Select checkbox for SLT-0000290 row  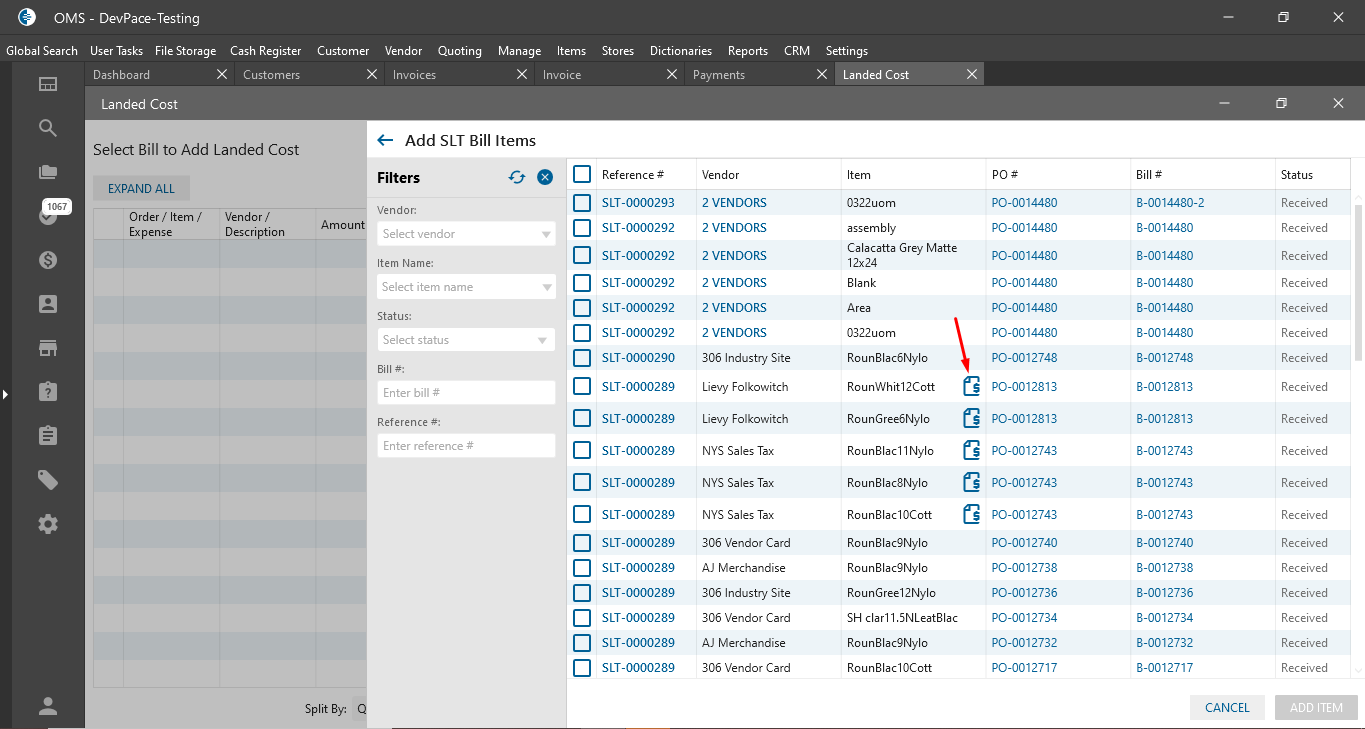[582, 358]
